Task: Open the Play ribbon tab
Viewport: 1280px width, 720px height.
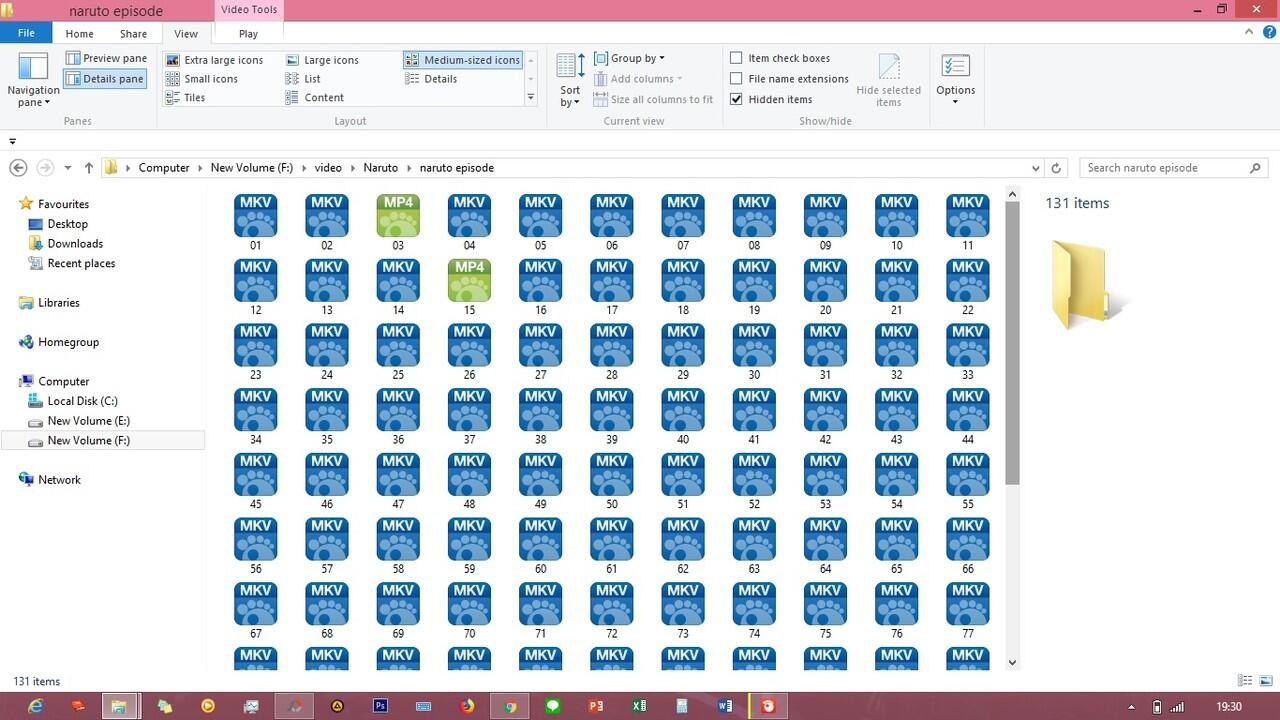Action: [248, 34]
